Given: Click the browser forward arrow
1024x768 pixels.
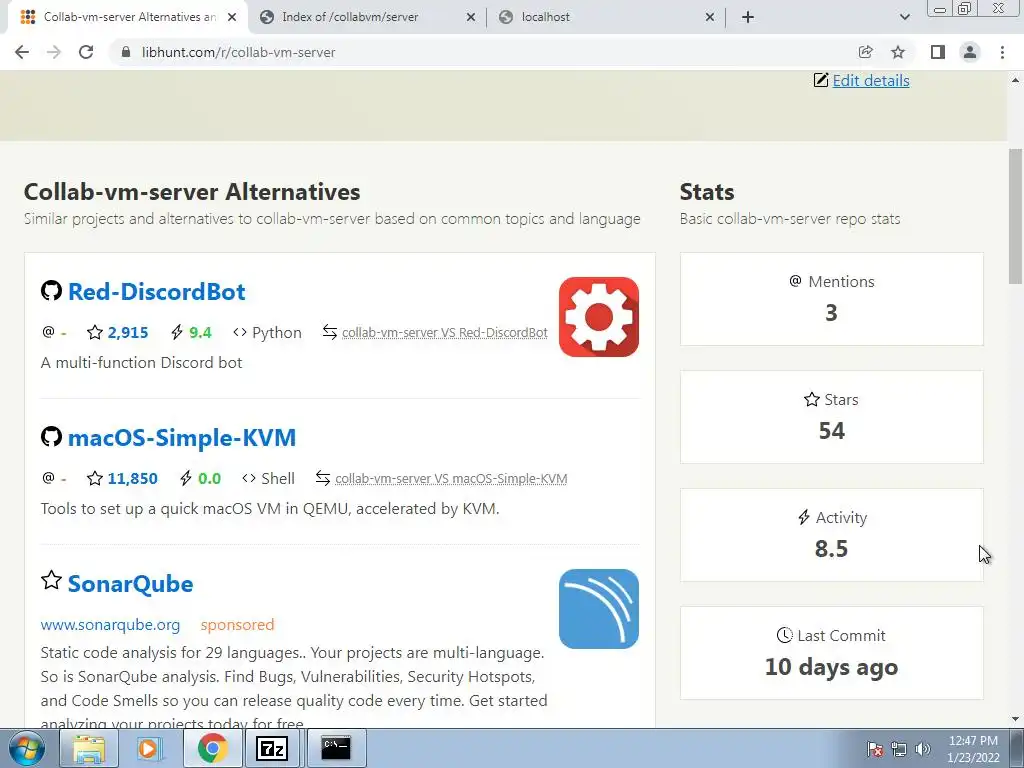Looking at the screenshot, I should [54, 52].
